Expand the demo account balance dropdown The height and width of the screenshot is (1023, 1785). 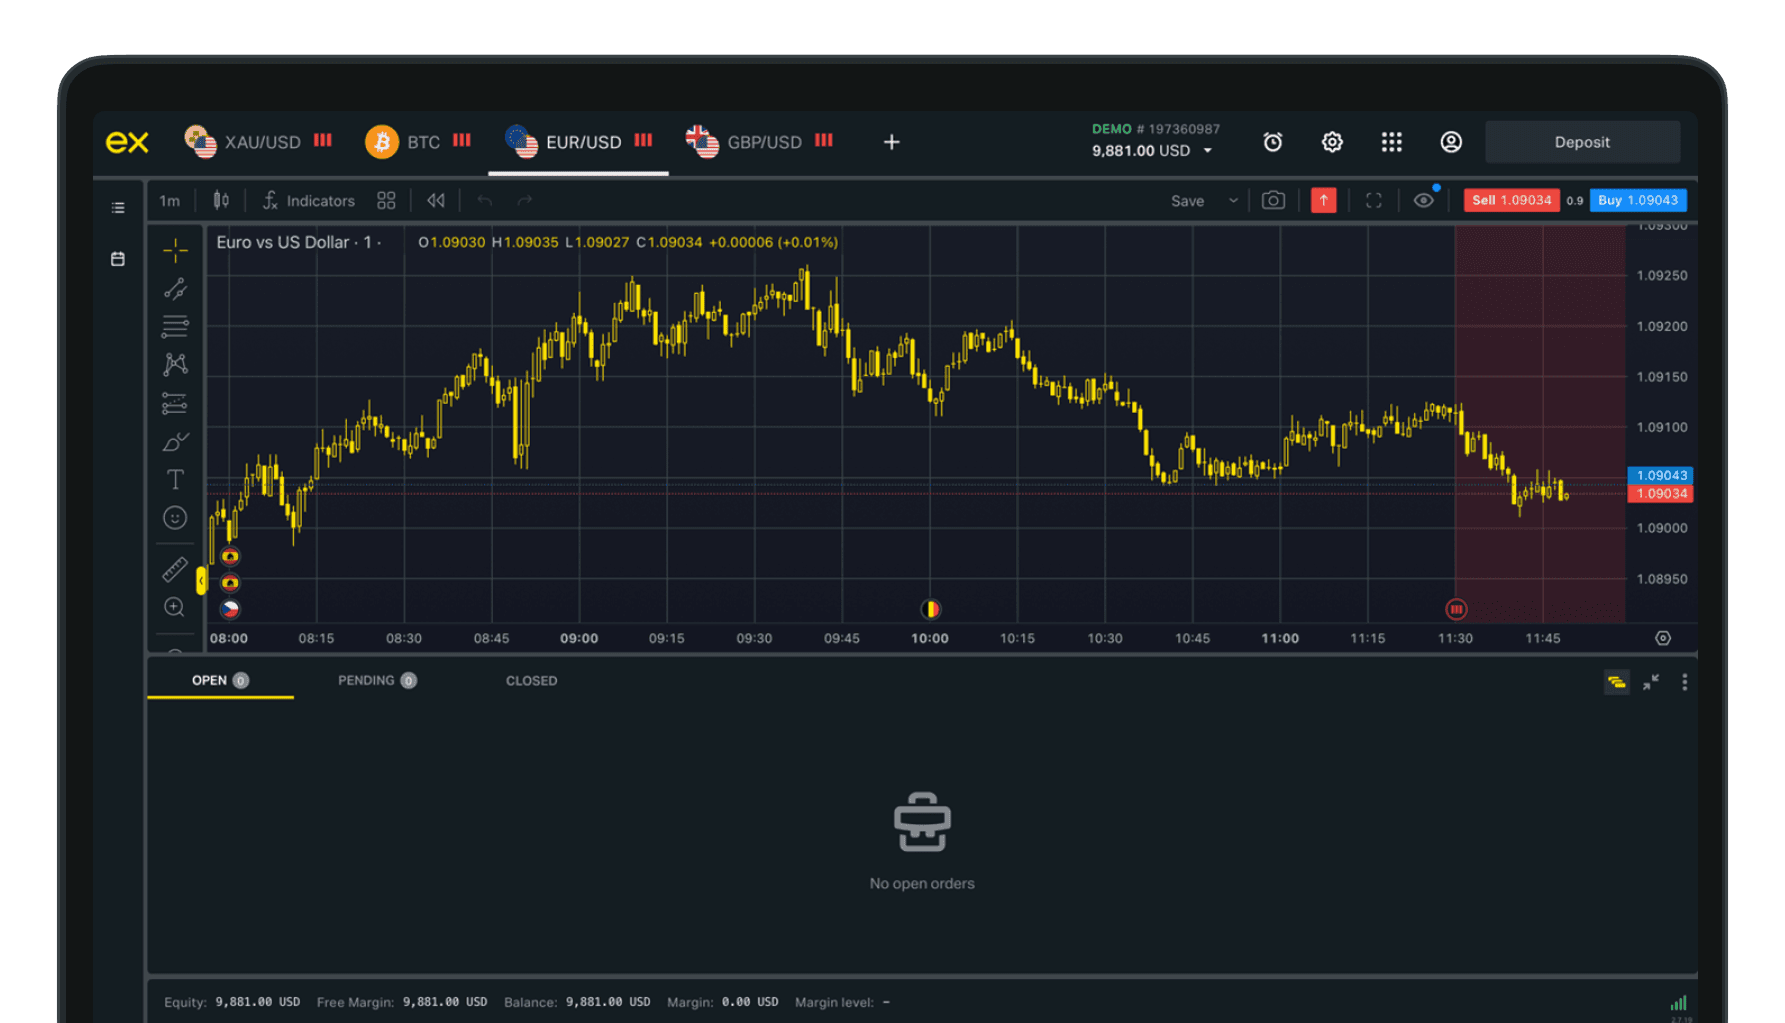[x=1207, y=151]
